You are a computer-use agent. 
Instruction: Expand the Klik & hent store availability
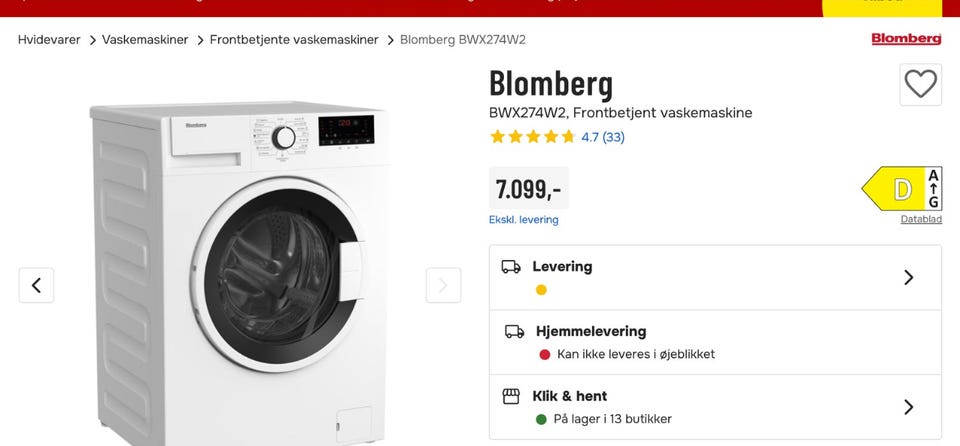pyautogui.click(x=908, y=407)
